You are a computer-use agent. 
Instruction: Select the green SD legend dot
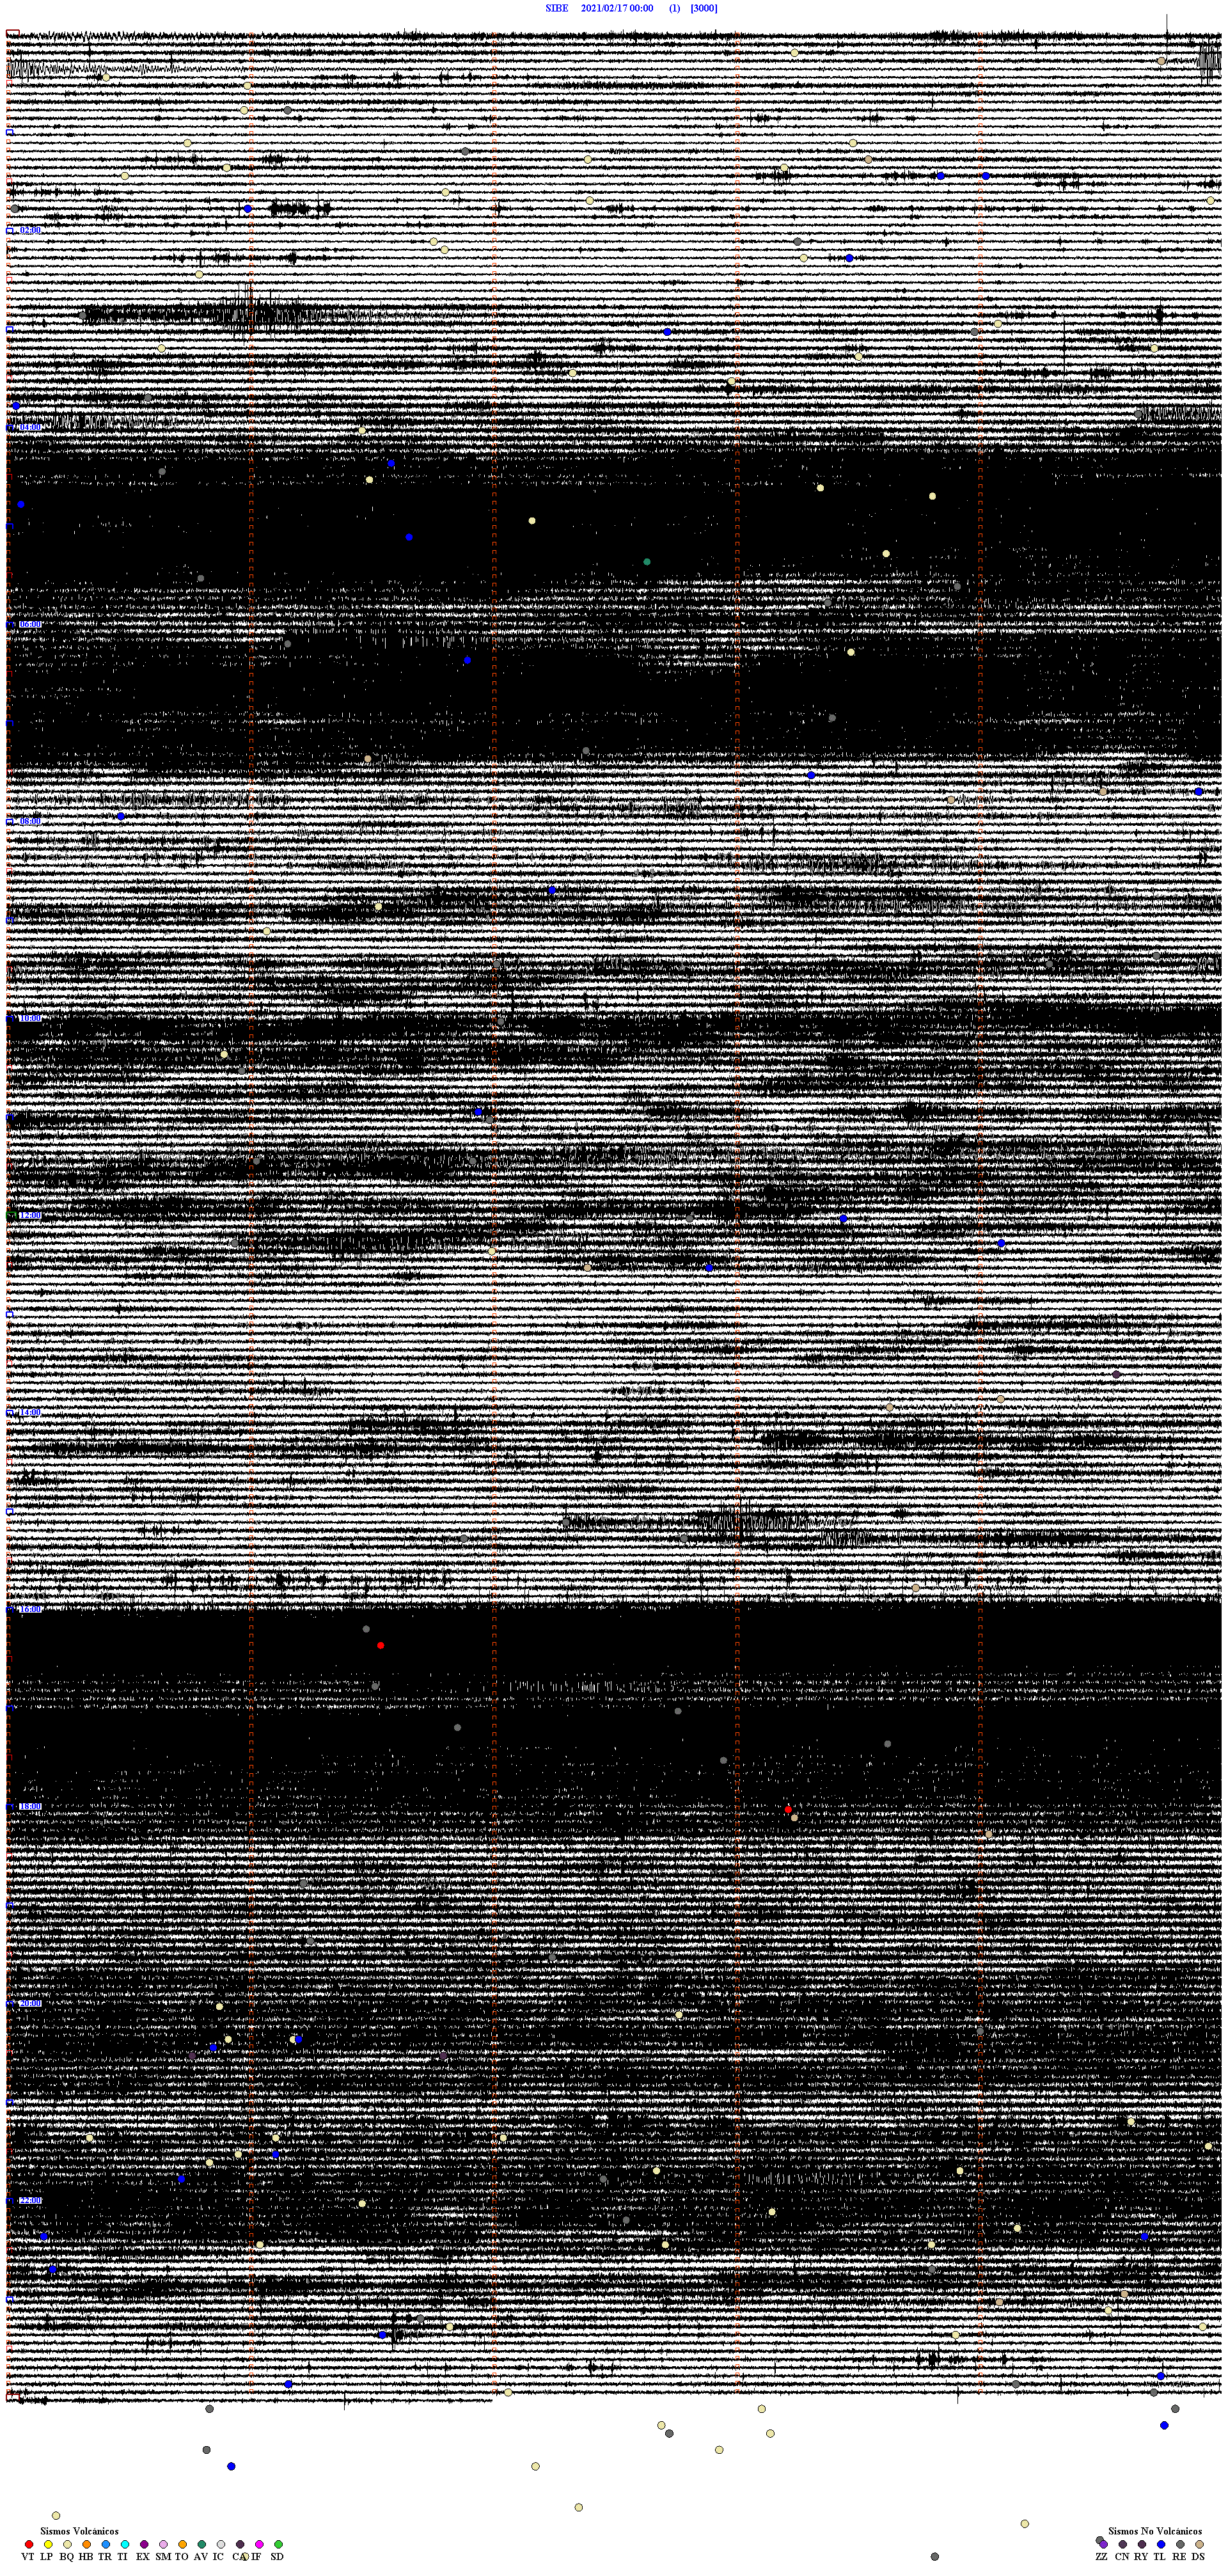[x=278, y=2544]
